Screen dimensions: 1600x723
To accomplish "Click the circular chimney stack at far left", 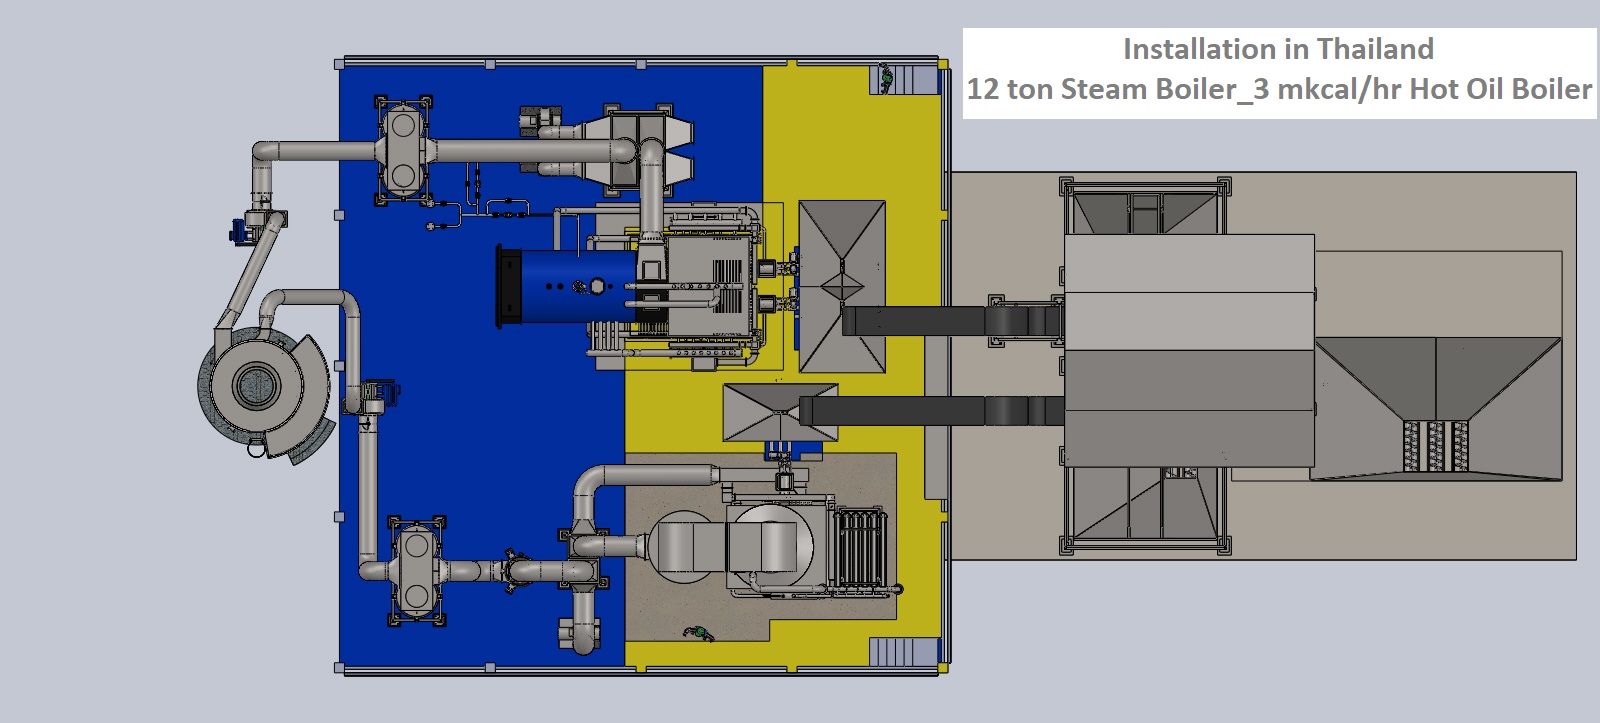I will tap(262, 384).
